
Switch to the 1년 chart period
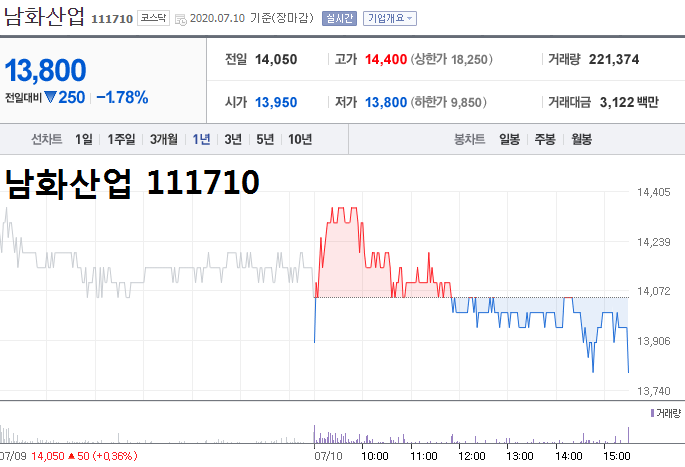(201, 139)
